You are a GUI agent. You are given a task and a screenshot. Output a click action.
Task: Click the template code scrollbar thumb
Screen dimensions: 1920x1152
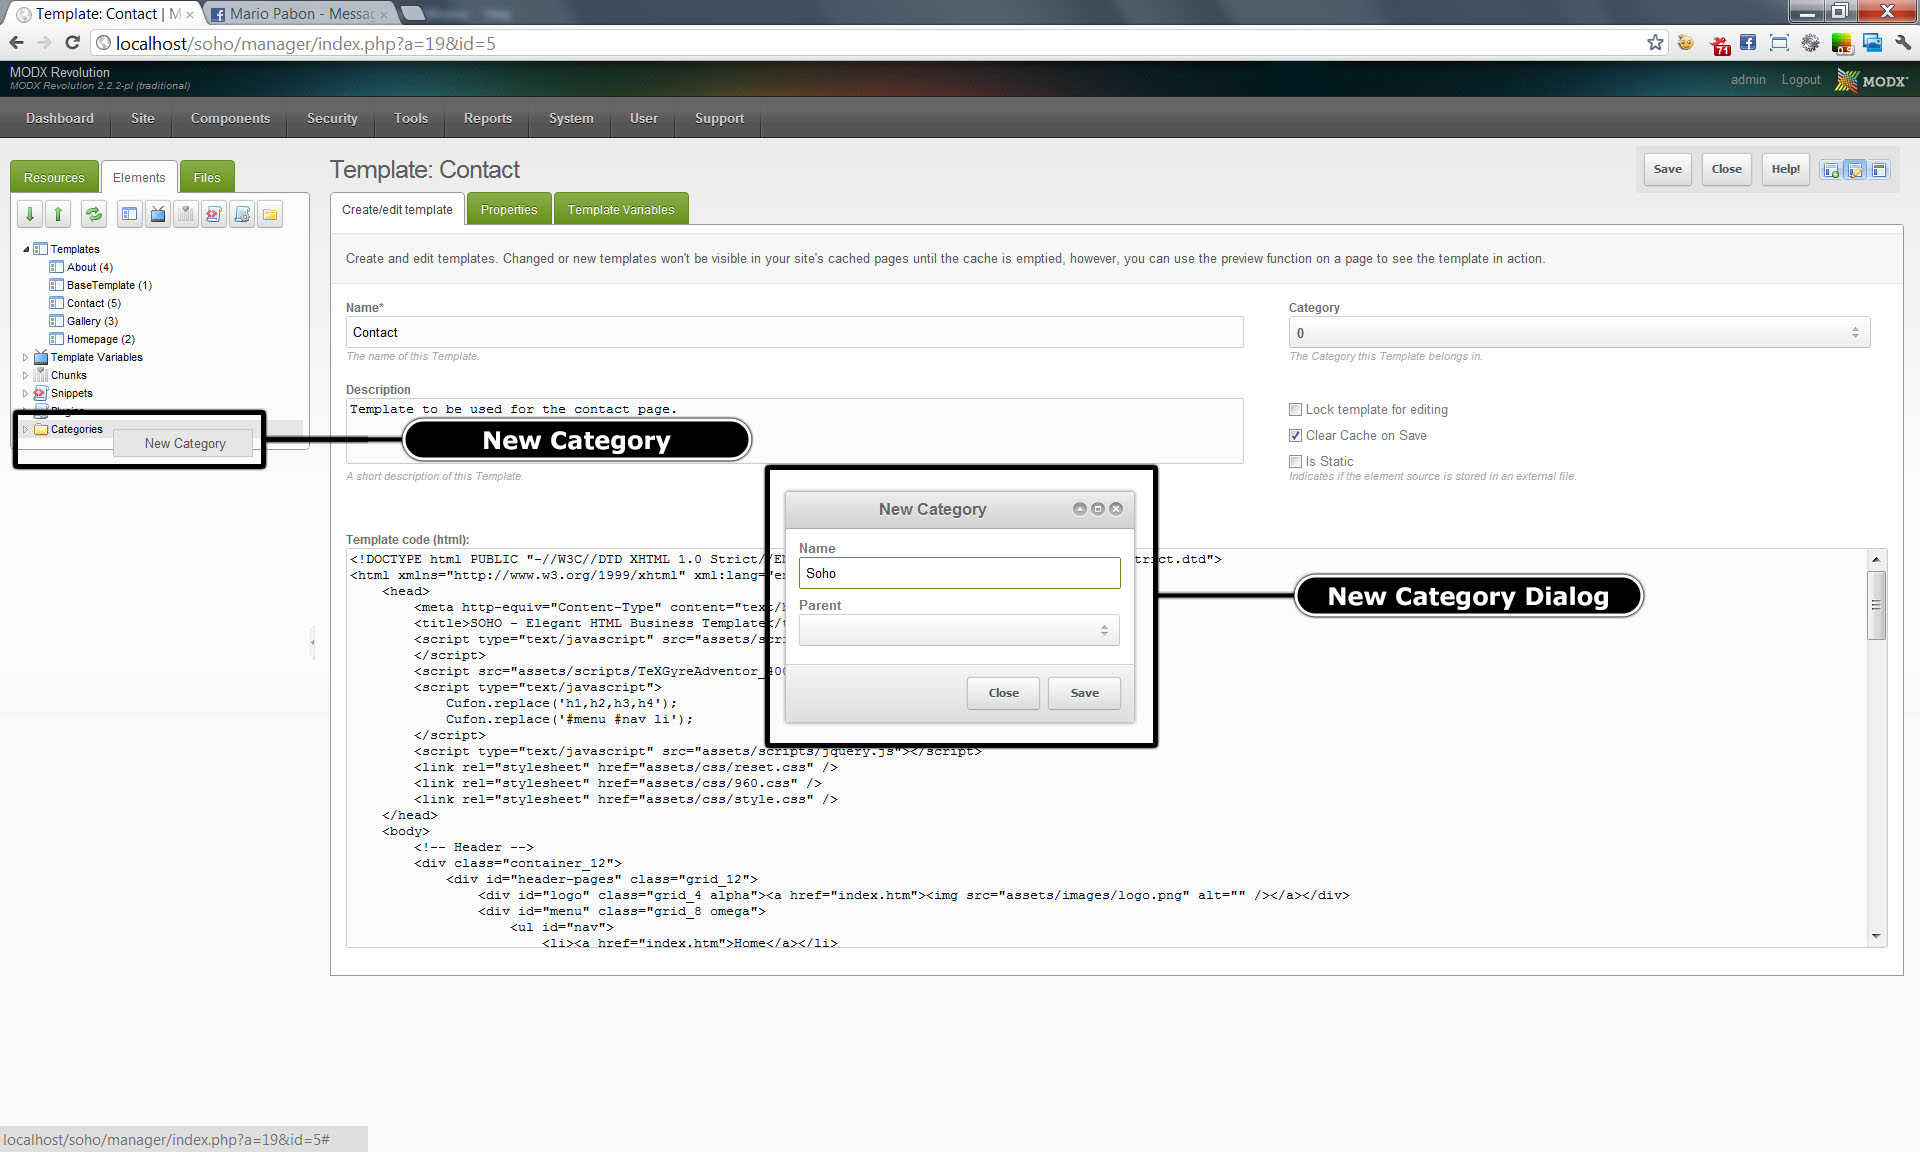1876,605
